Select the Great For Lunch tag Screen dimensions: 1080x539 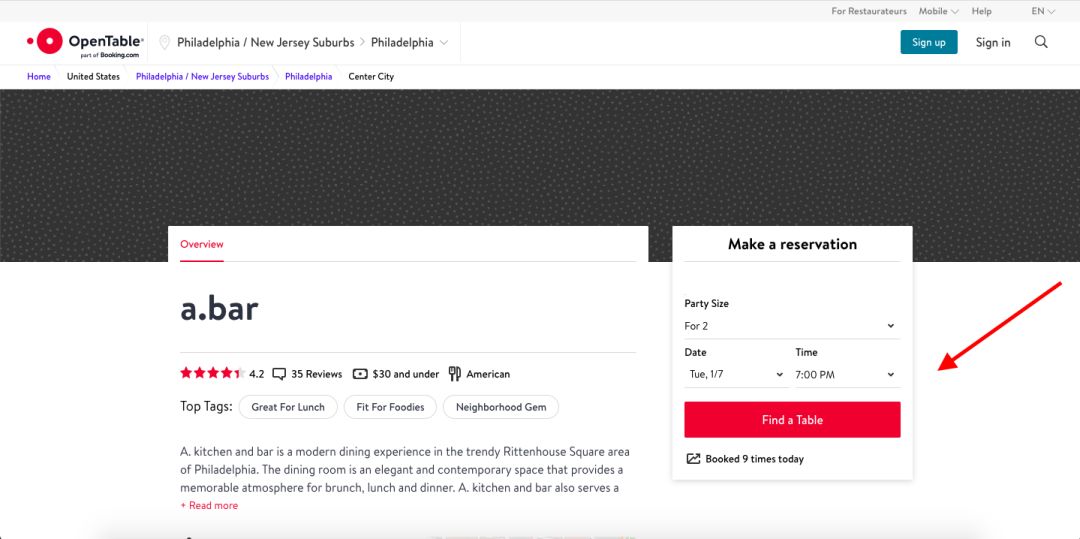pos(288,407)
